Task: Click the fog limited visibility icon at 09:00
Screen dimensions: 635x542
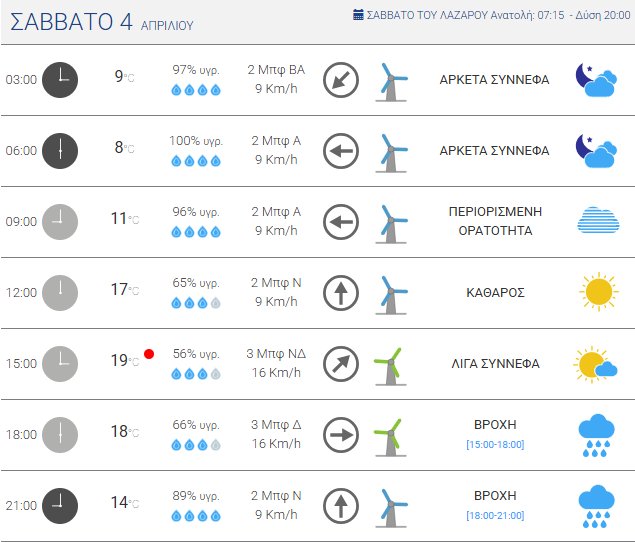Action: point(598,221)
